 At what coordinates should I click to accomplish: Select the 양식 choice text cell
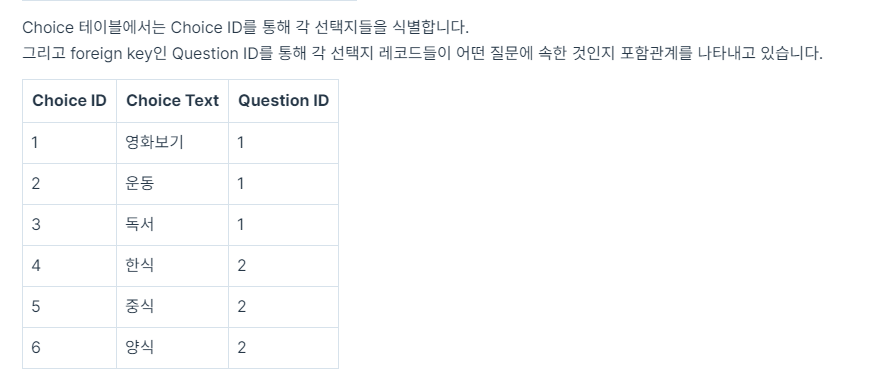point(172,348)
